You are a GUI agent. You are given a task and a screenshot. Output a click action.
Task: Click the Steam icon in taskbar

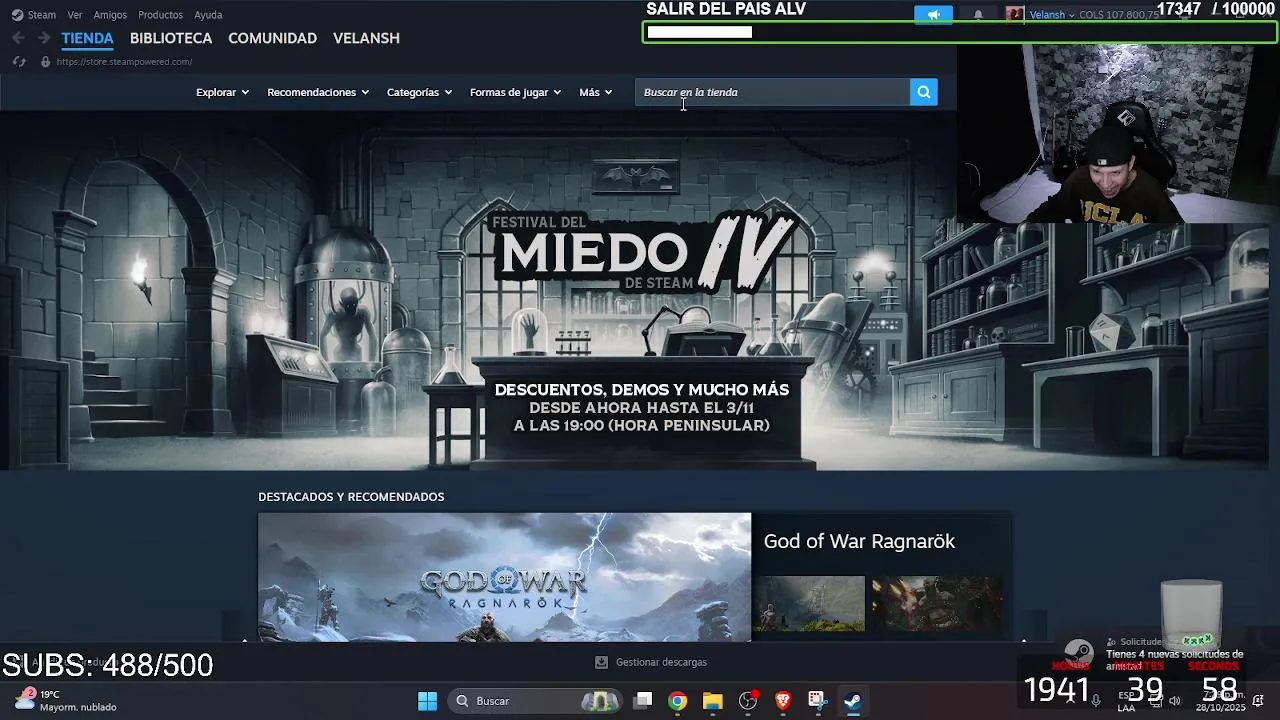(x=852, y=701)
